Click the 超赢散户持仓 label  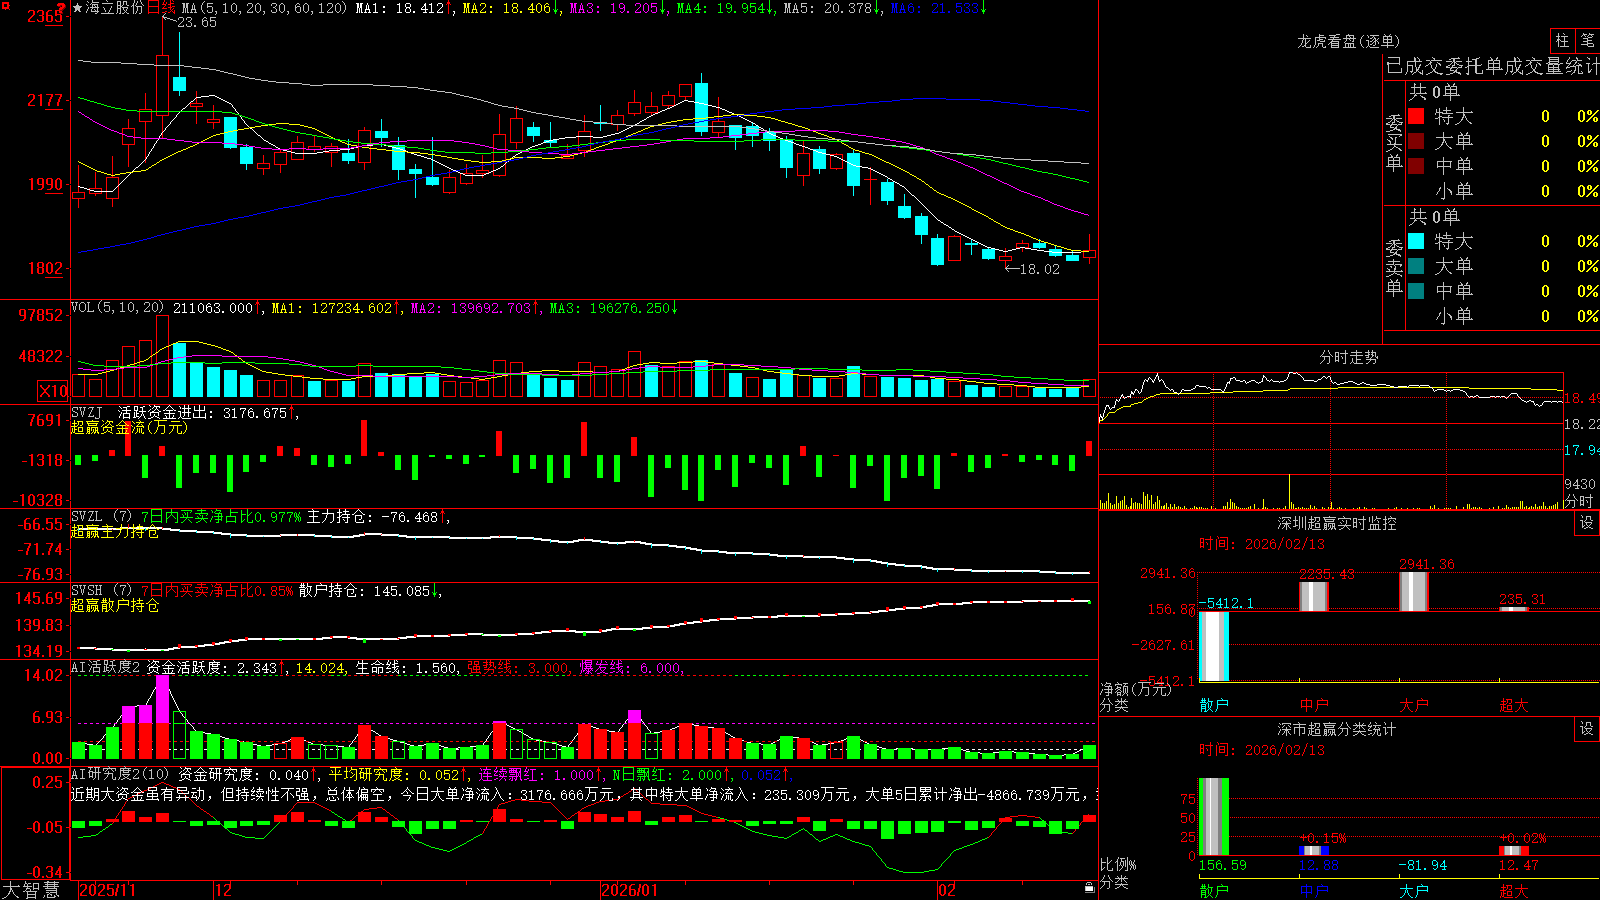[115, 605]
